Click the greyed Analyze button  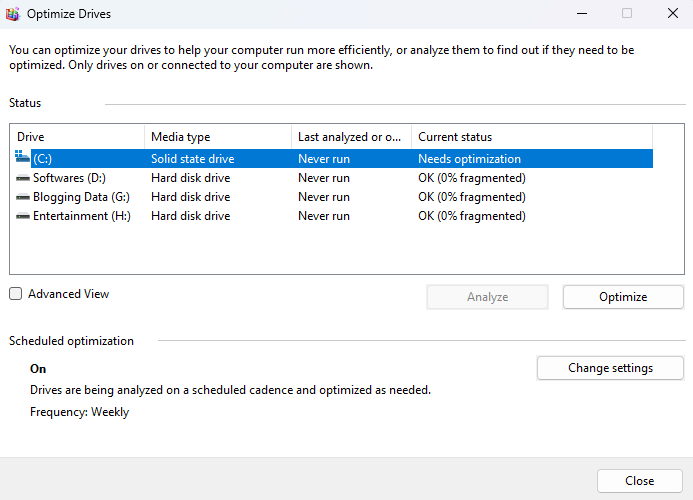pos(487,297)
